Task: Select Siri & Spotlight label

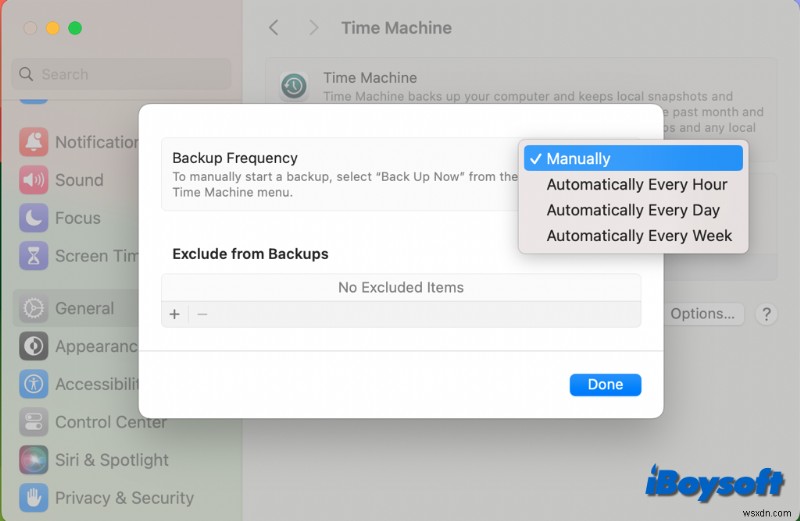Action: (x=112, y=460)
